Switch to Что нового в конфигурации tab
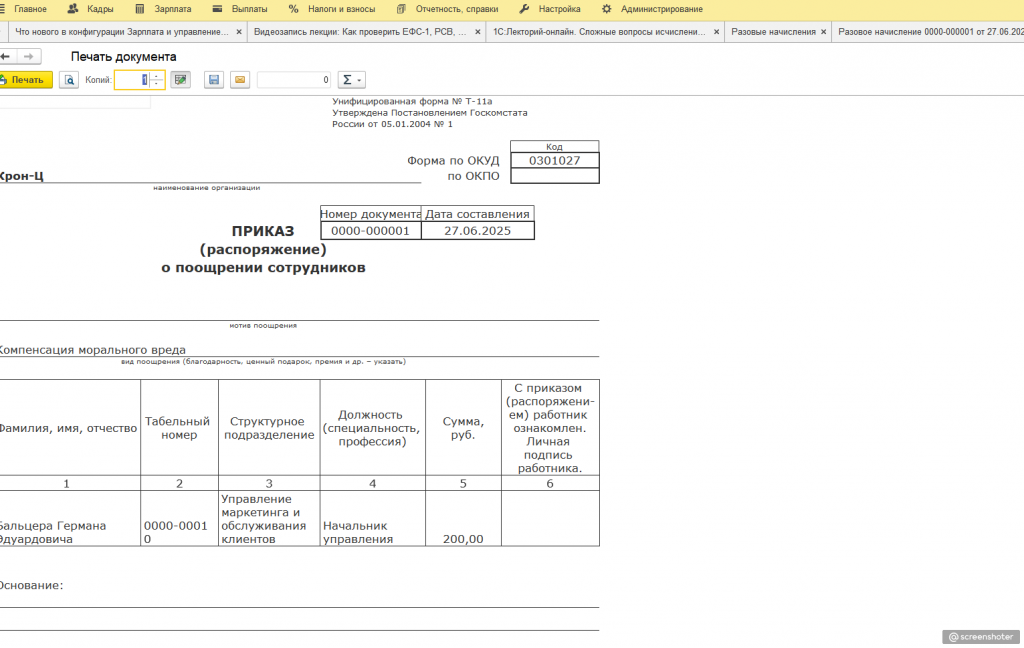 [121, 31]
